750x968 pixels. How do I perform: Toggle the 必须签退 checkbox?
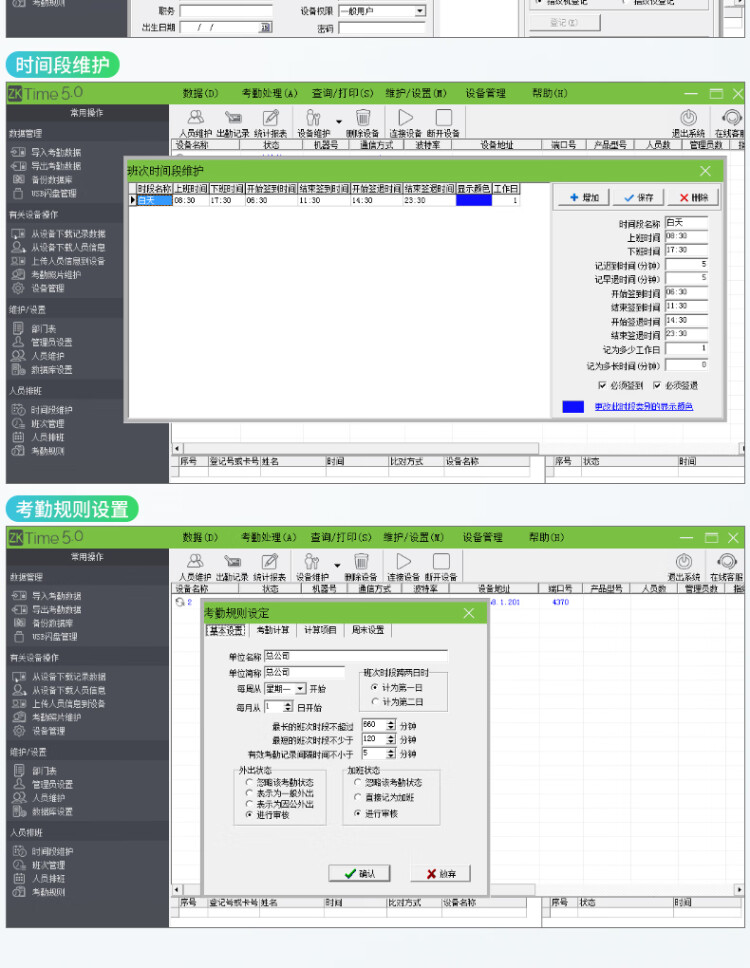[x=657, y=385]
